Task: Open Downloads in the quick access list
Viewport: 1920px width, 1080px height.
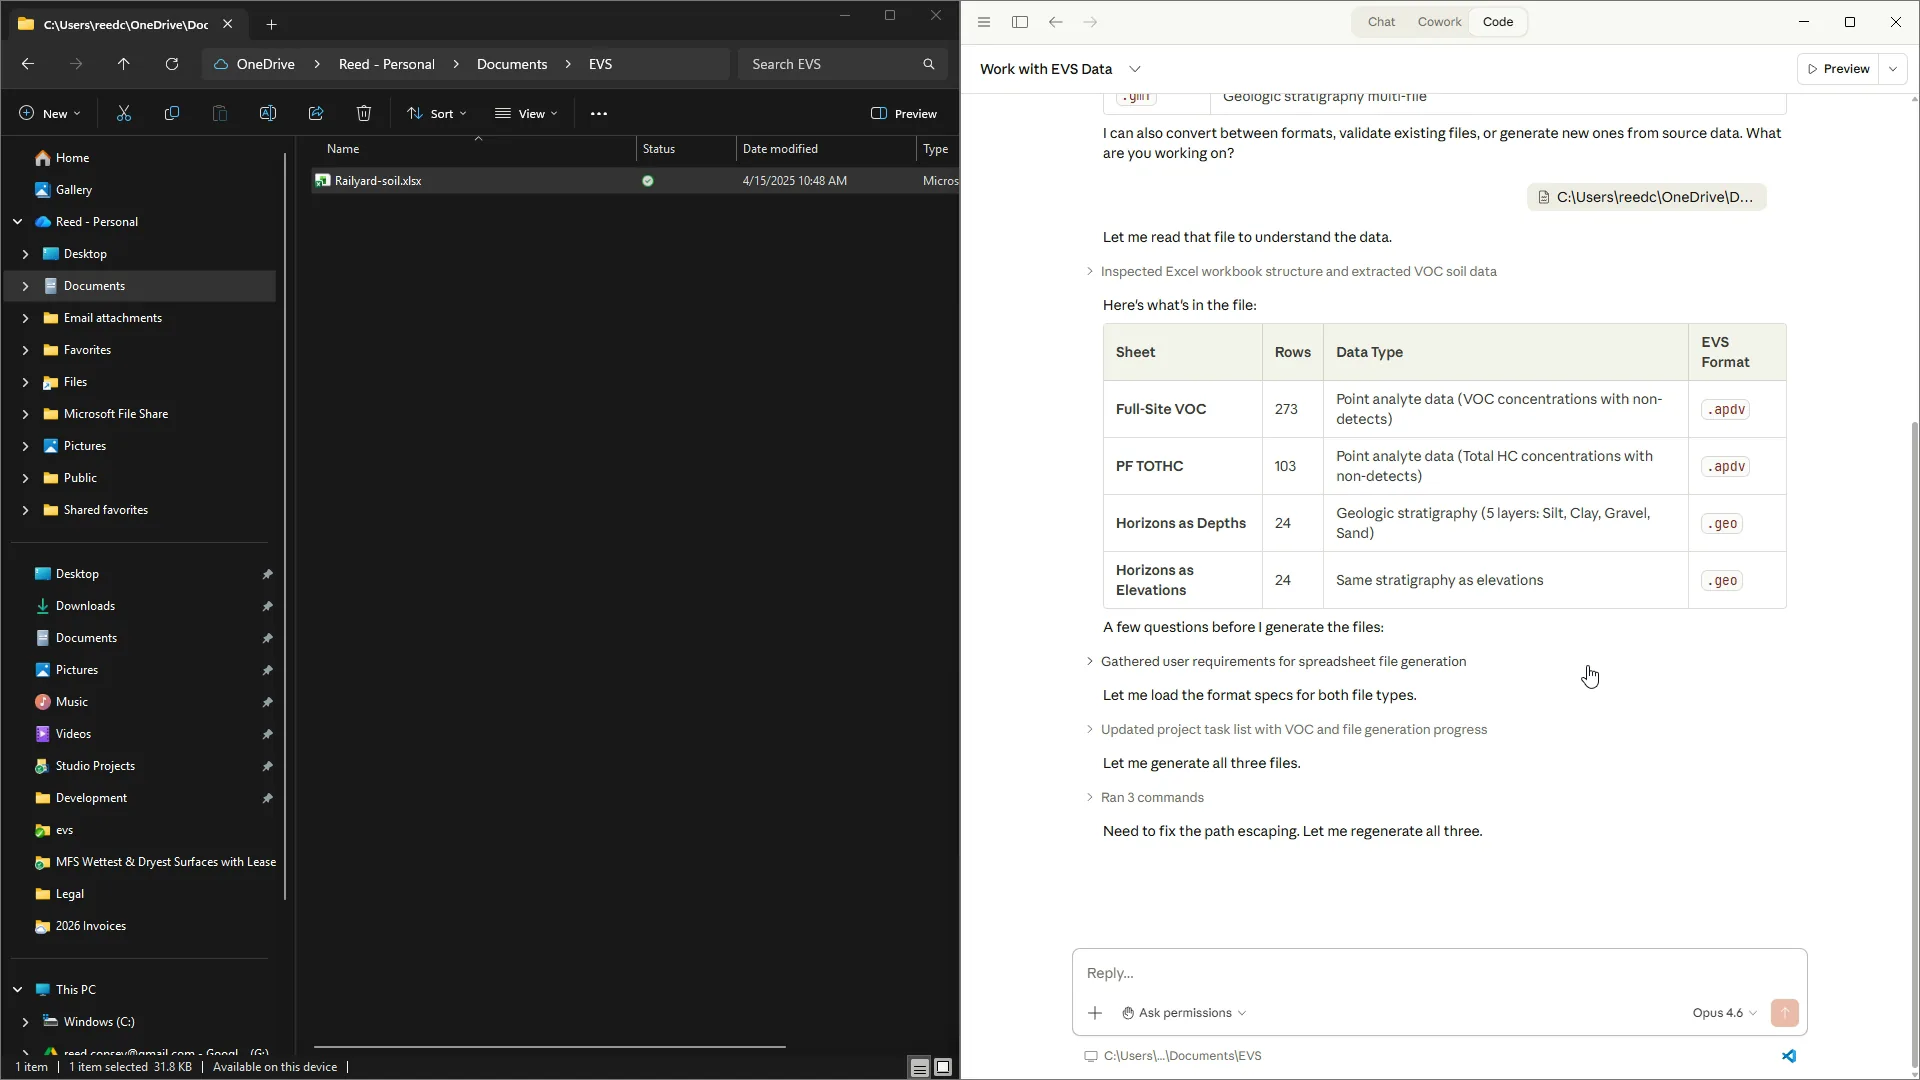Action: (85, 606)
